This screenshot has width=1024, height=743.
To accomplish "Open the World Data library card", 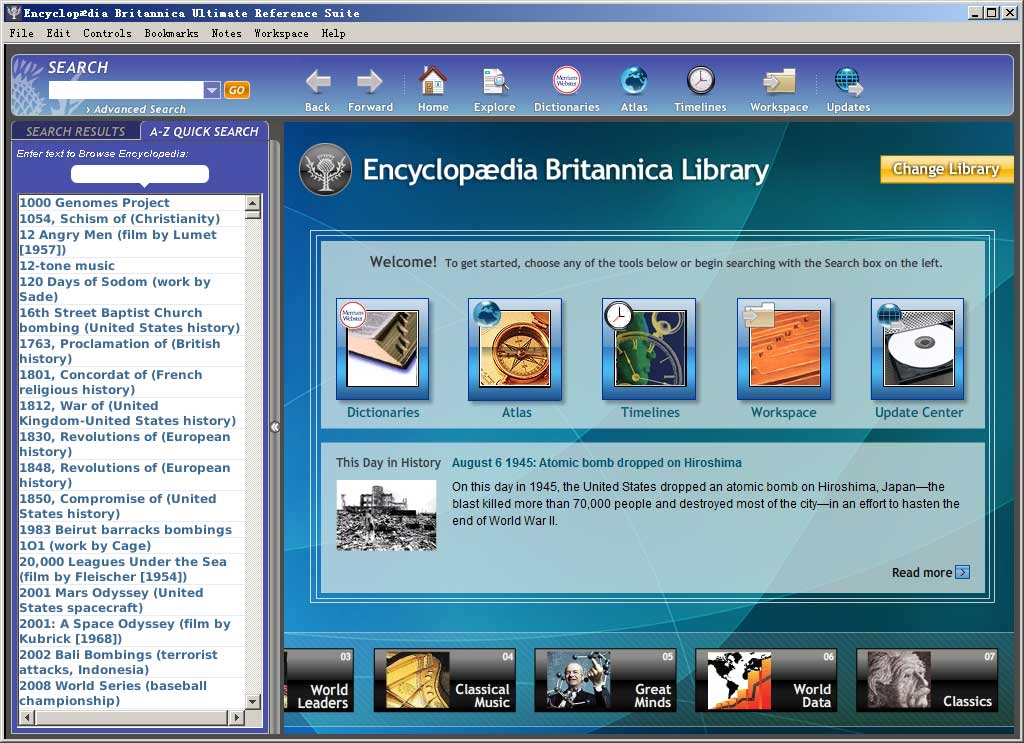I will (766, 680).
